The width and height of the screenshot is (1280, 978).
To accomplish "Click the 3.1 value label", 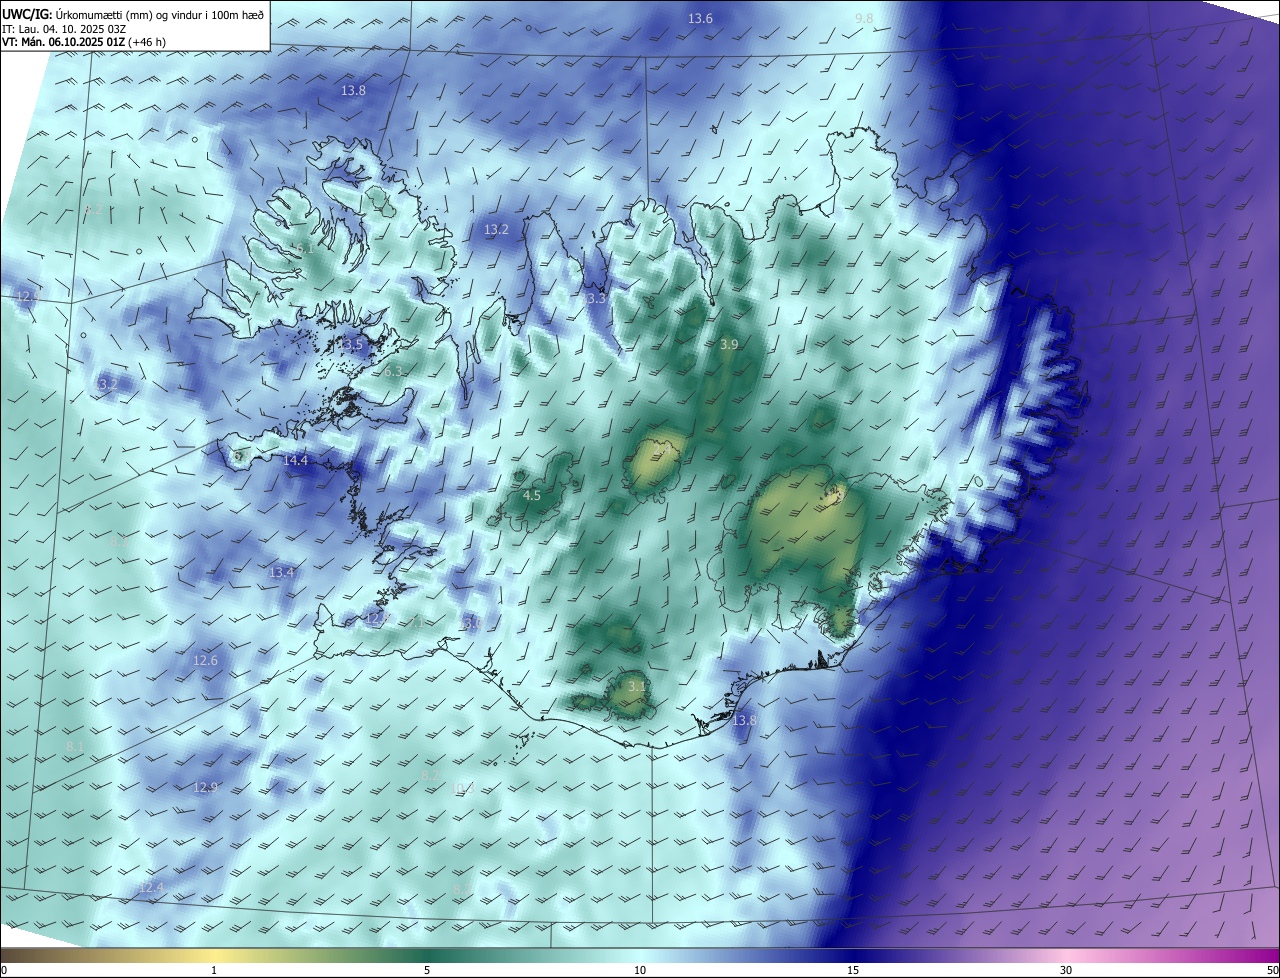I will pos(636,686).
